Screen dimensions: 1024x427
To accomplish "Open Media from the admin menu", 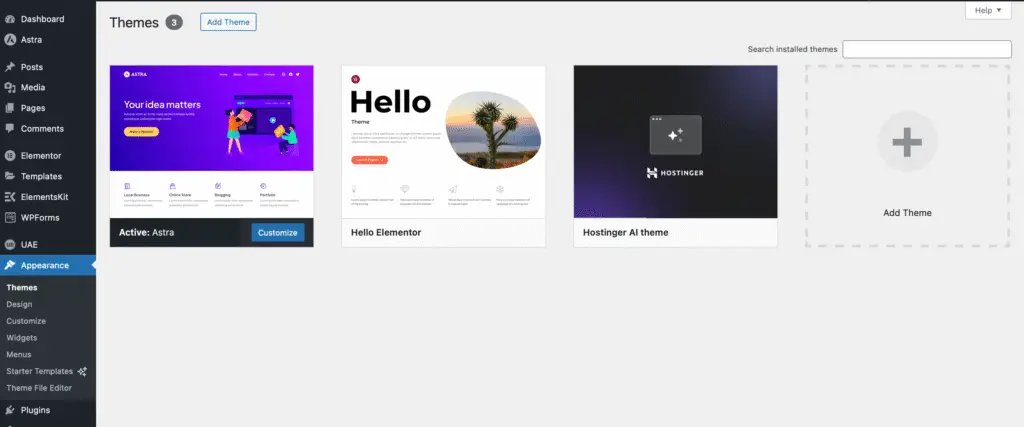I will [48, 87].
